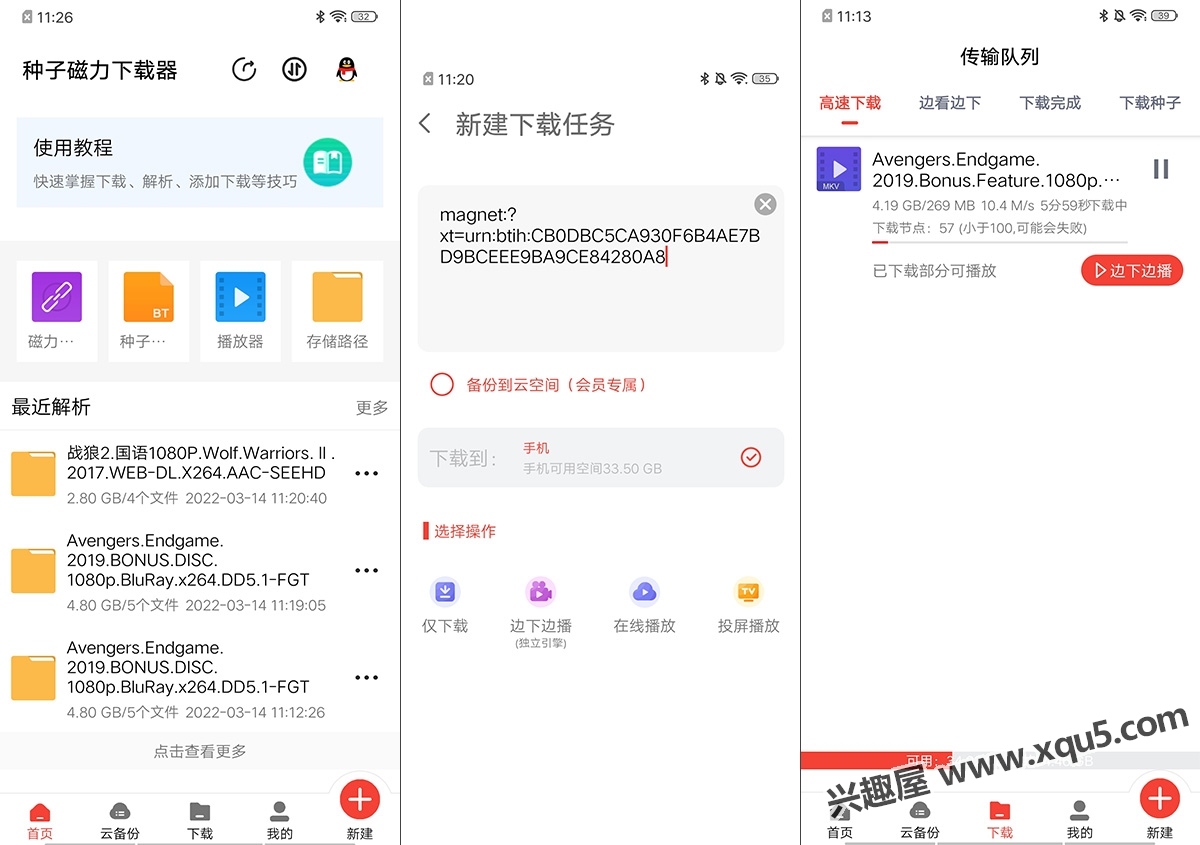Tap 点击查看更多 to load more

click(200, 751)
